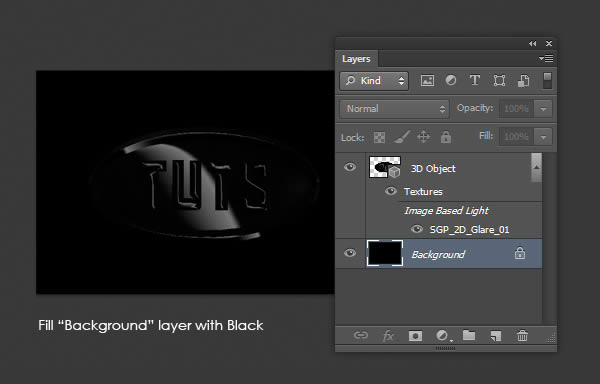Create new fill or adjustment layer icon
The width and height of the screenshot is (600, 384).
443,336
